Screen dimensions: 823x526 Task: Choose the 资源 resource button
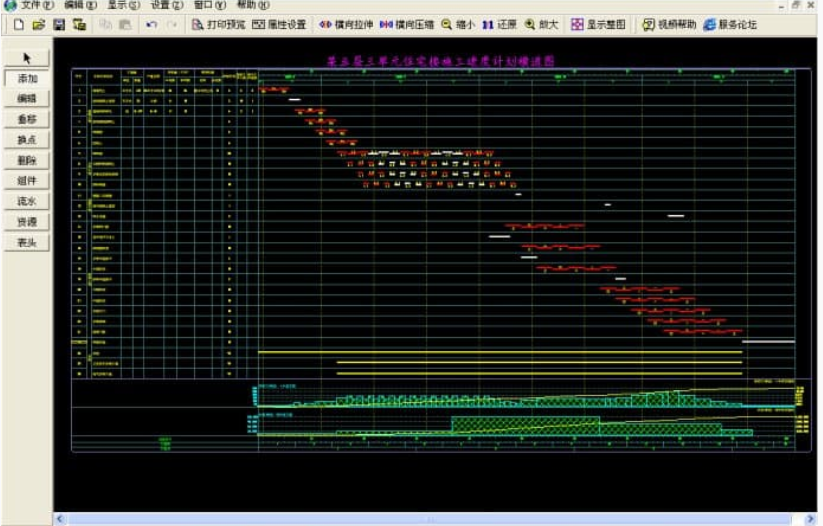(x=27, y=222)
